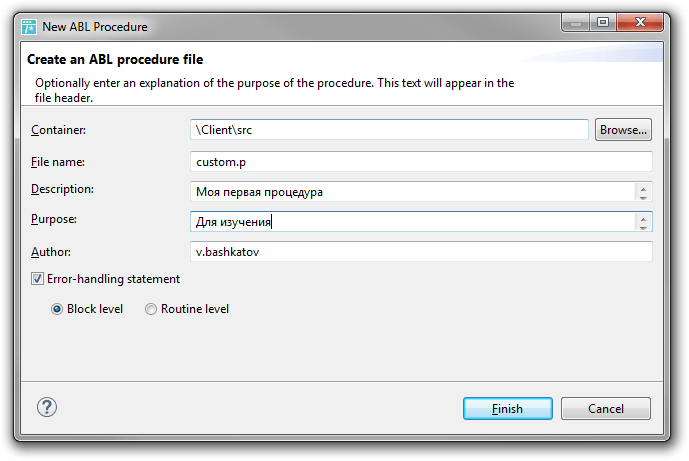Click Purpose field's down arrow
Viewport: 689px width, 461px height.
(x=643, y=227)
